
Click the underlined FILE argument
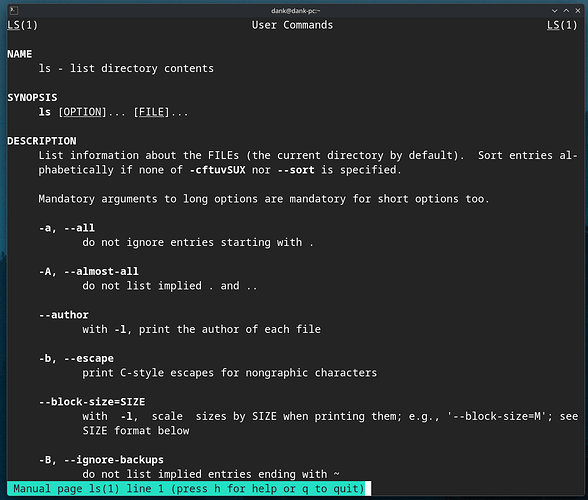[152, 112]
